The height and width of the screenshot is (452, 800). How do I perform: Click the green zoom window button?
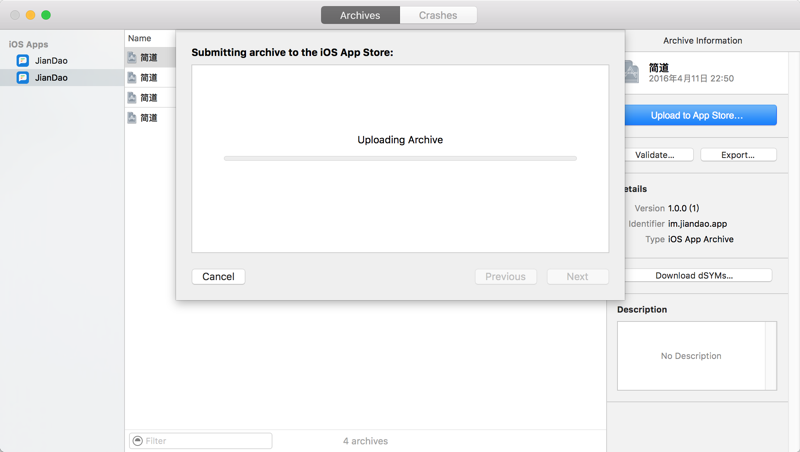[x=46, y=15]
